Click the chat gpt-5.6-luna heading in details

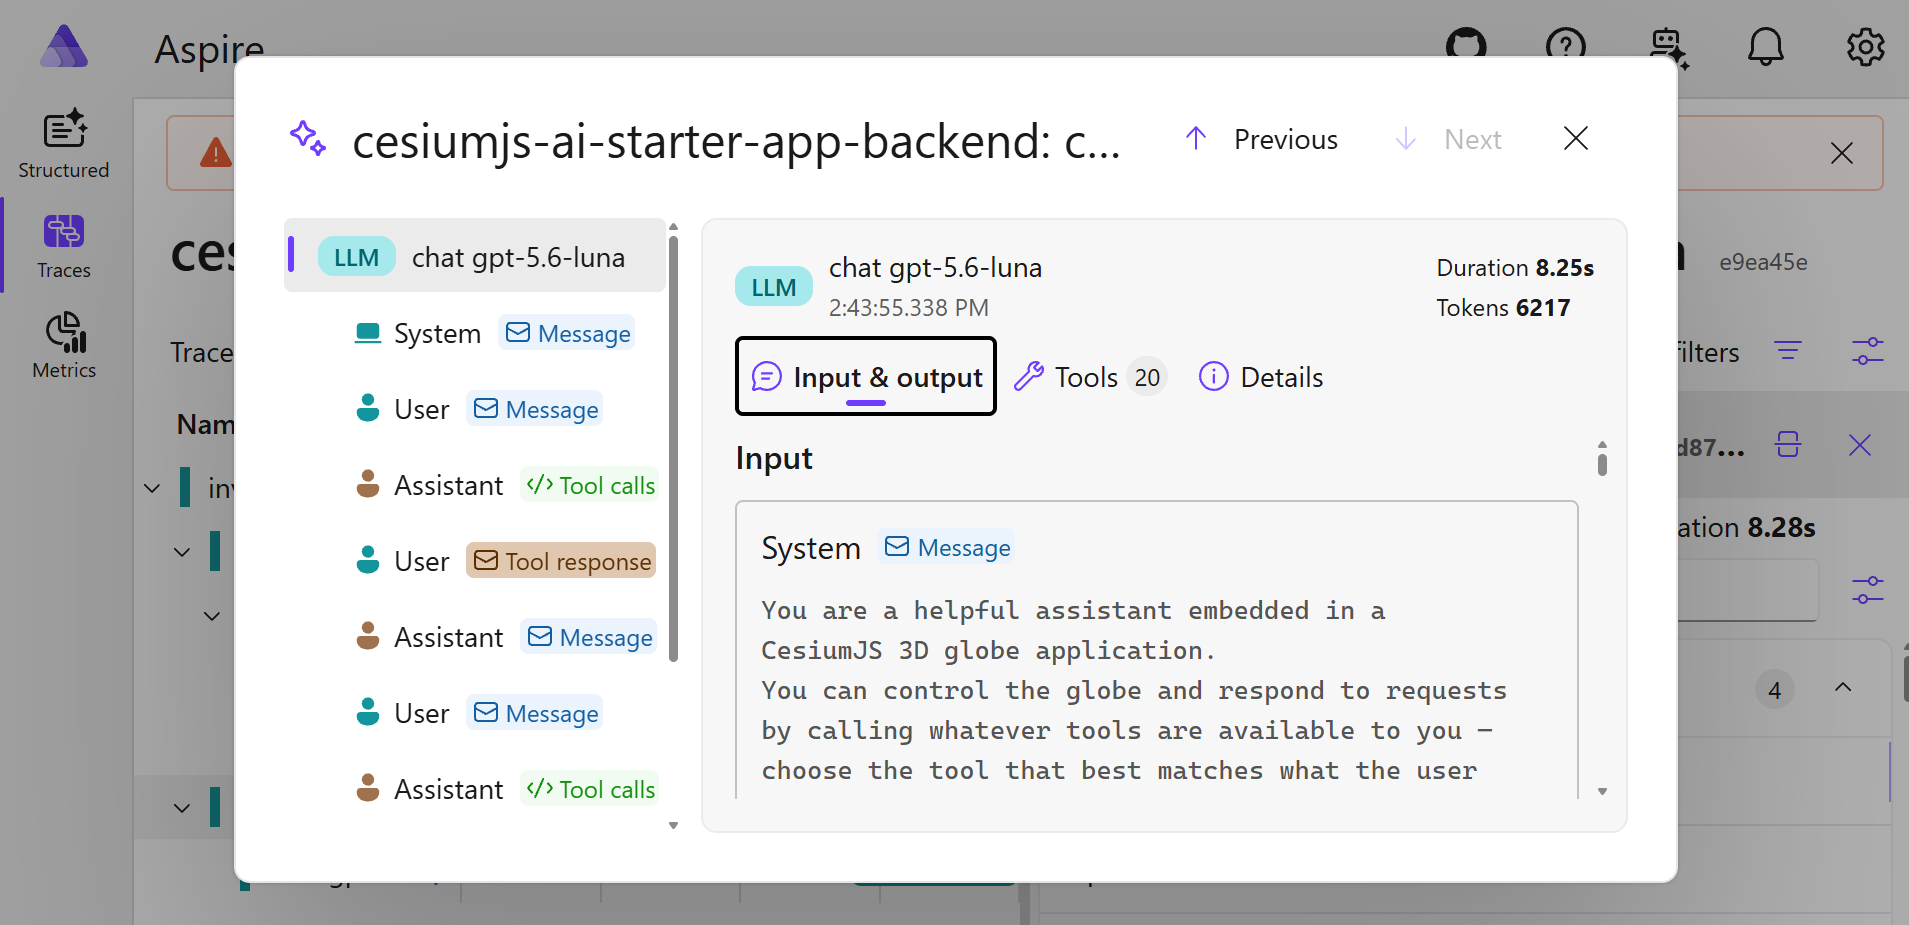point(935,268)
